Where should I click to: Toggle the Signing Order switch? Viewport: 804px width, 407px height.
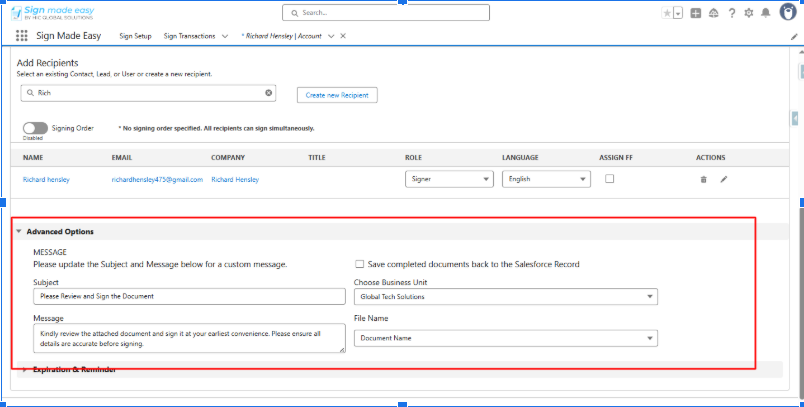click(35, 128)
